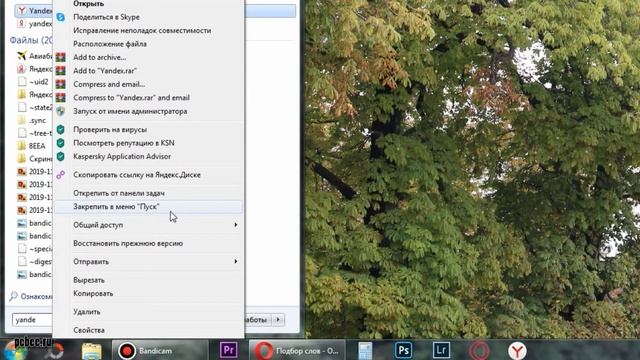
Task: Click the 'Ознаком...' more results link
Action: coord(36,297)
